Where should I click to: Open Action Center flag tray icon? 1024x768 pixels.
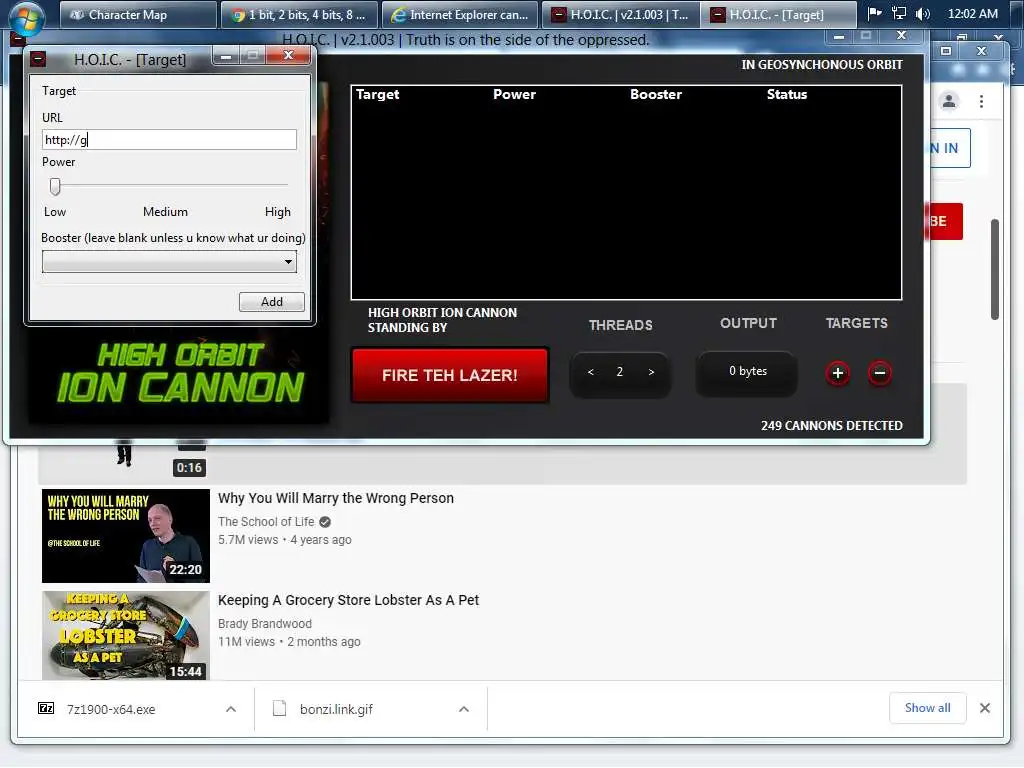(874, 13)
